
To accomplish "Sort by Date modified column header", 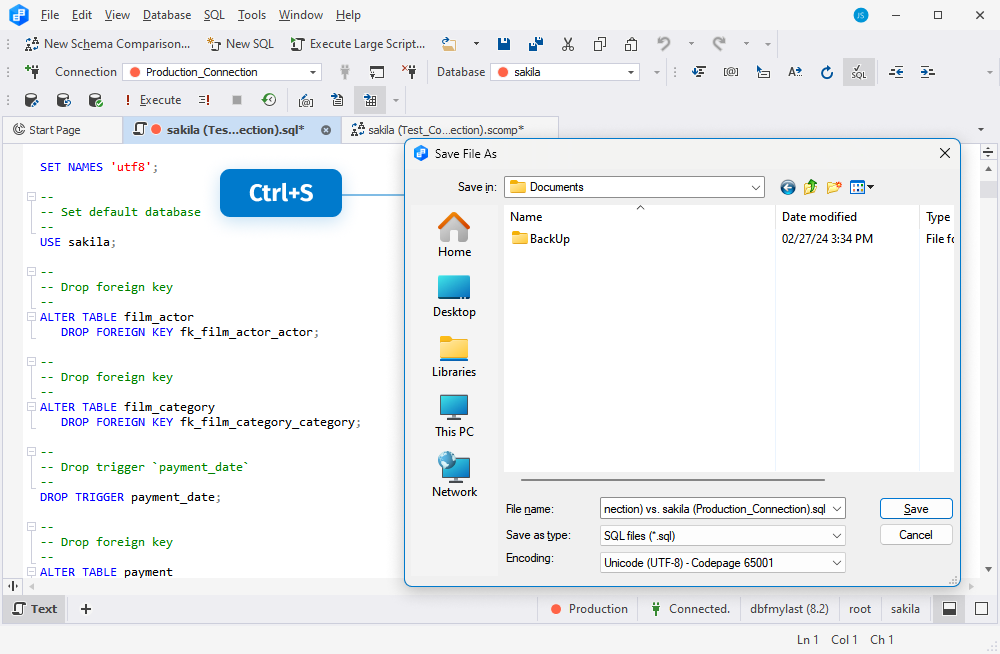I will pos(847,217).
